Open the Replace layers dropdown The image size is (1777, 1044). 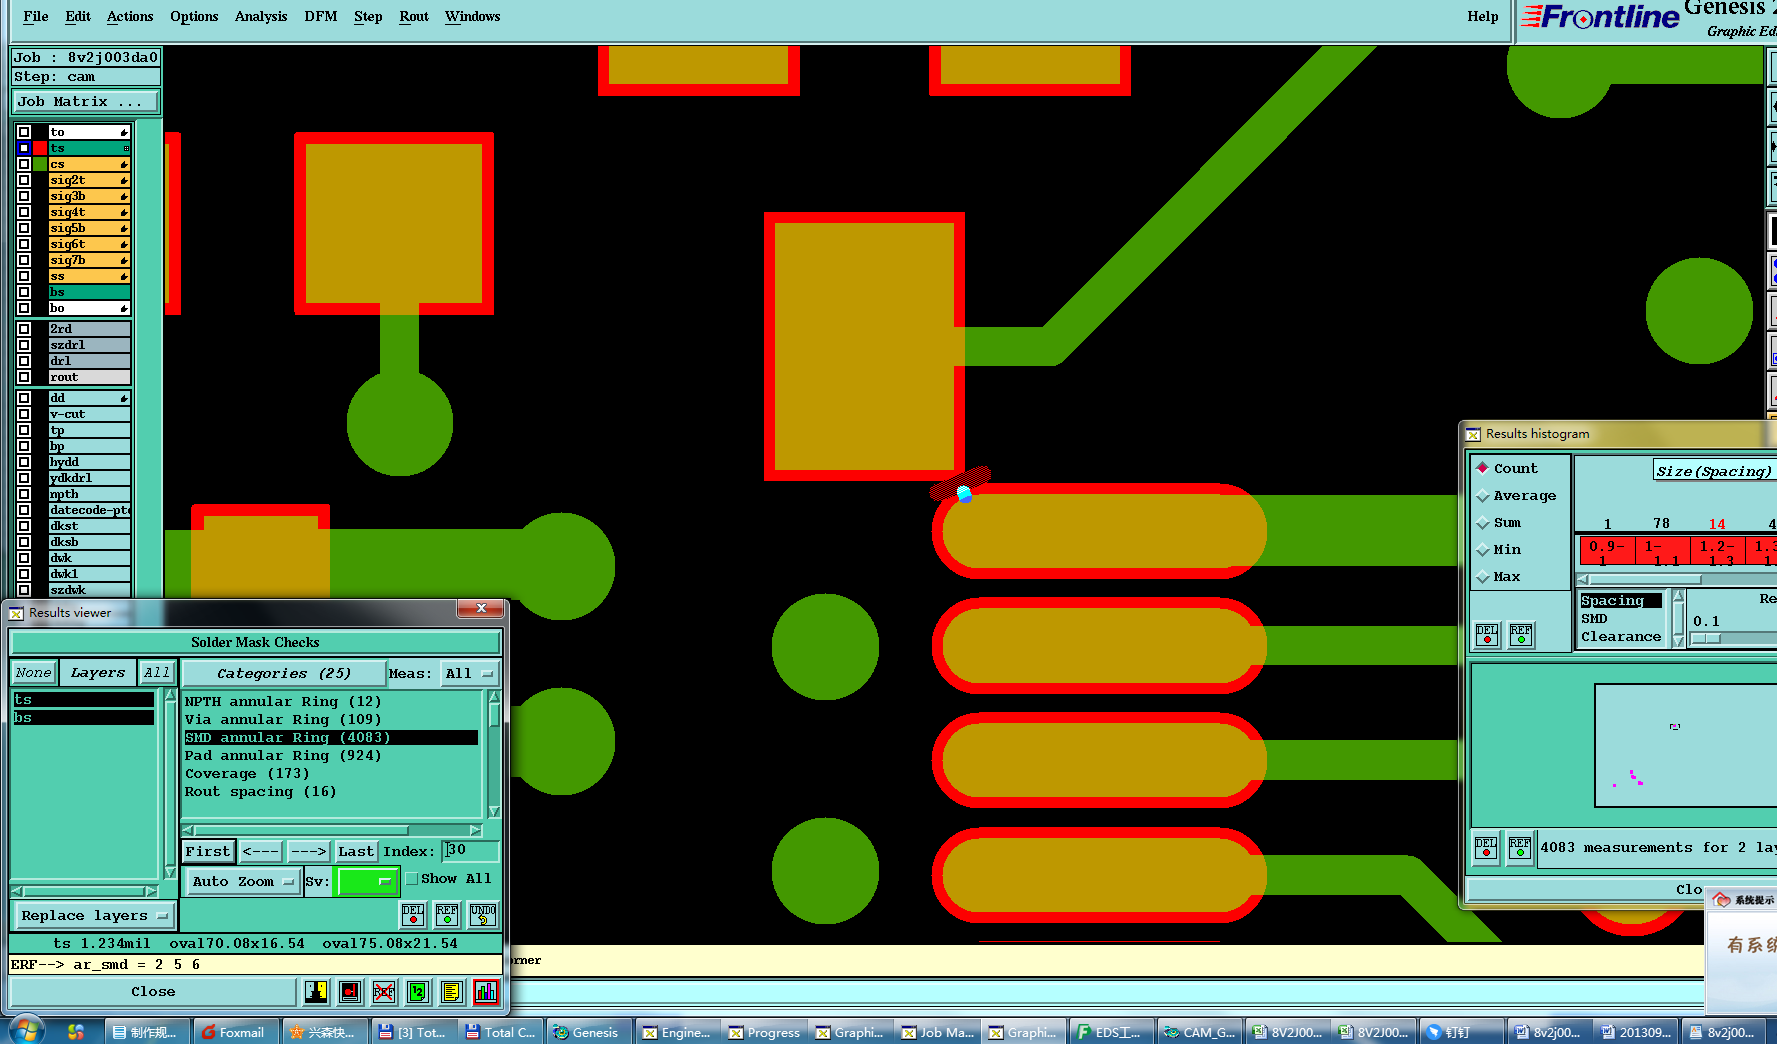pyautogui.click(x=94, y=916)
